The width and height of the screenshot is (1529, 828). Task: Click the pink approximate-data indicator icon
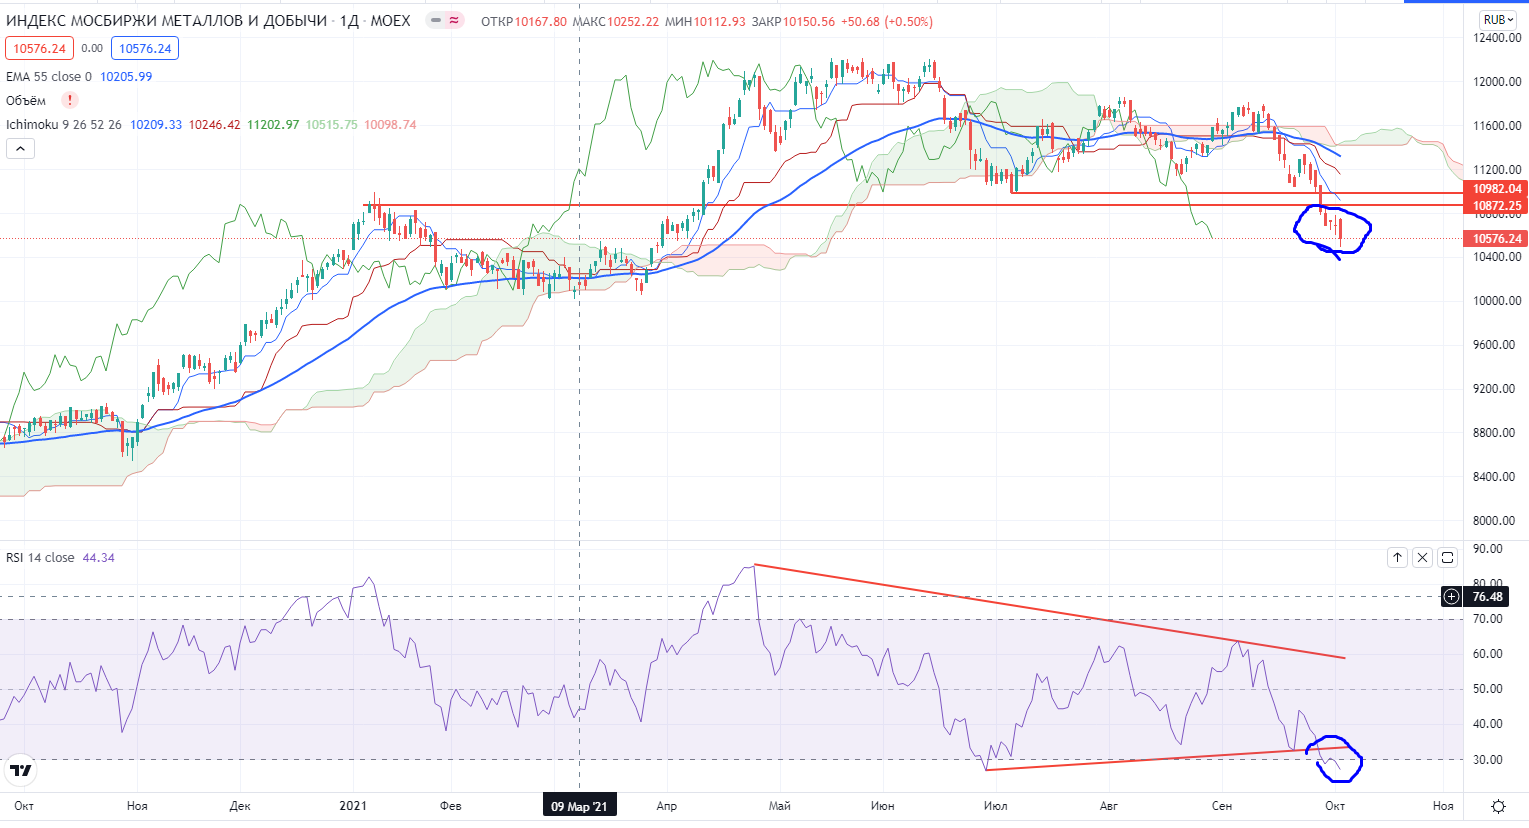point(454,21)
